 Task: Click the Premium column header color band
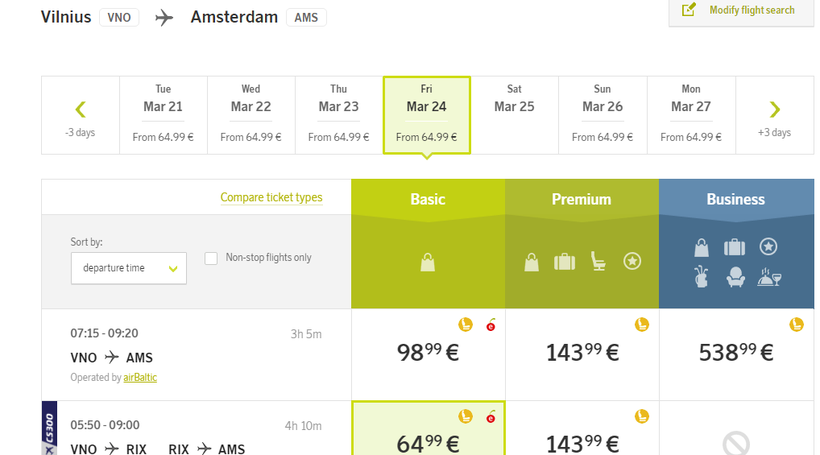582,199
